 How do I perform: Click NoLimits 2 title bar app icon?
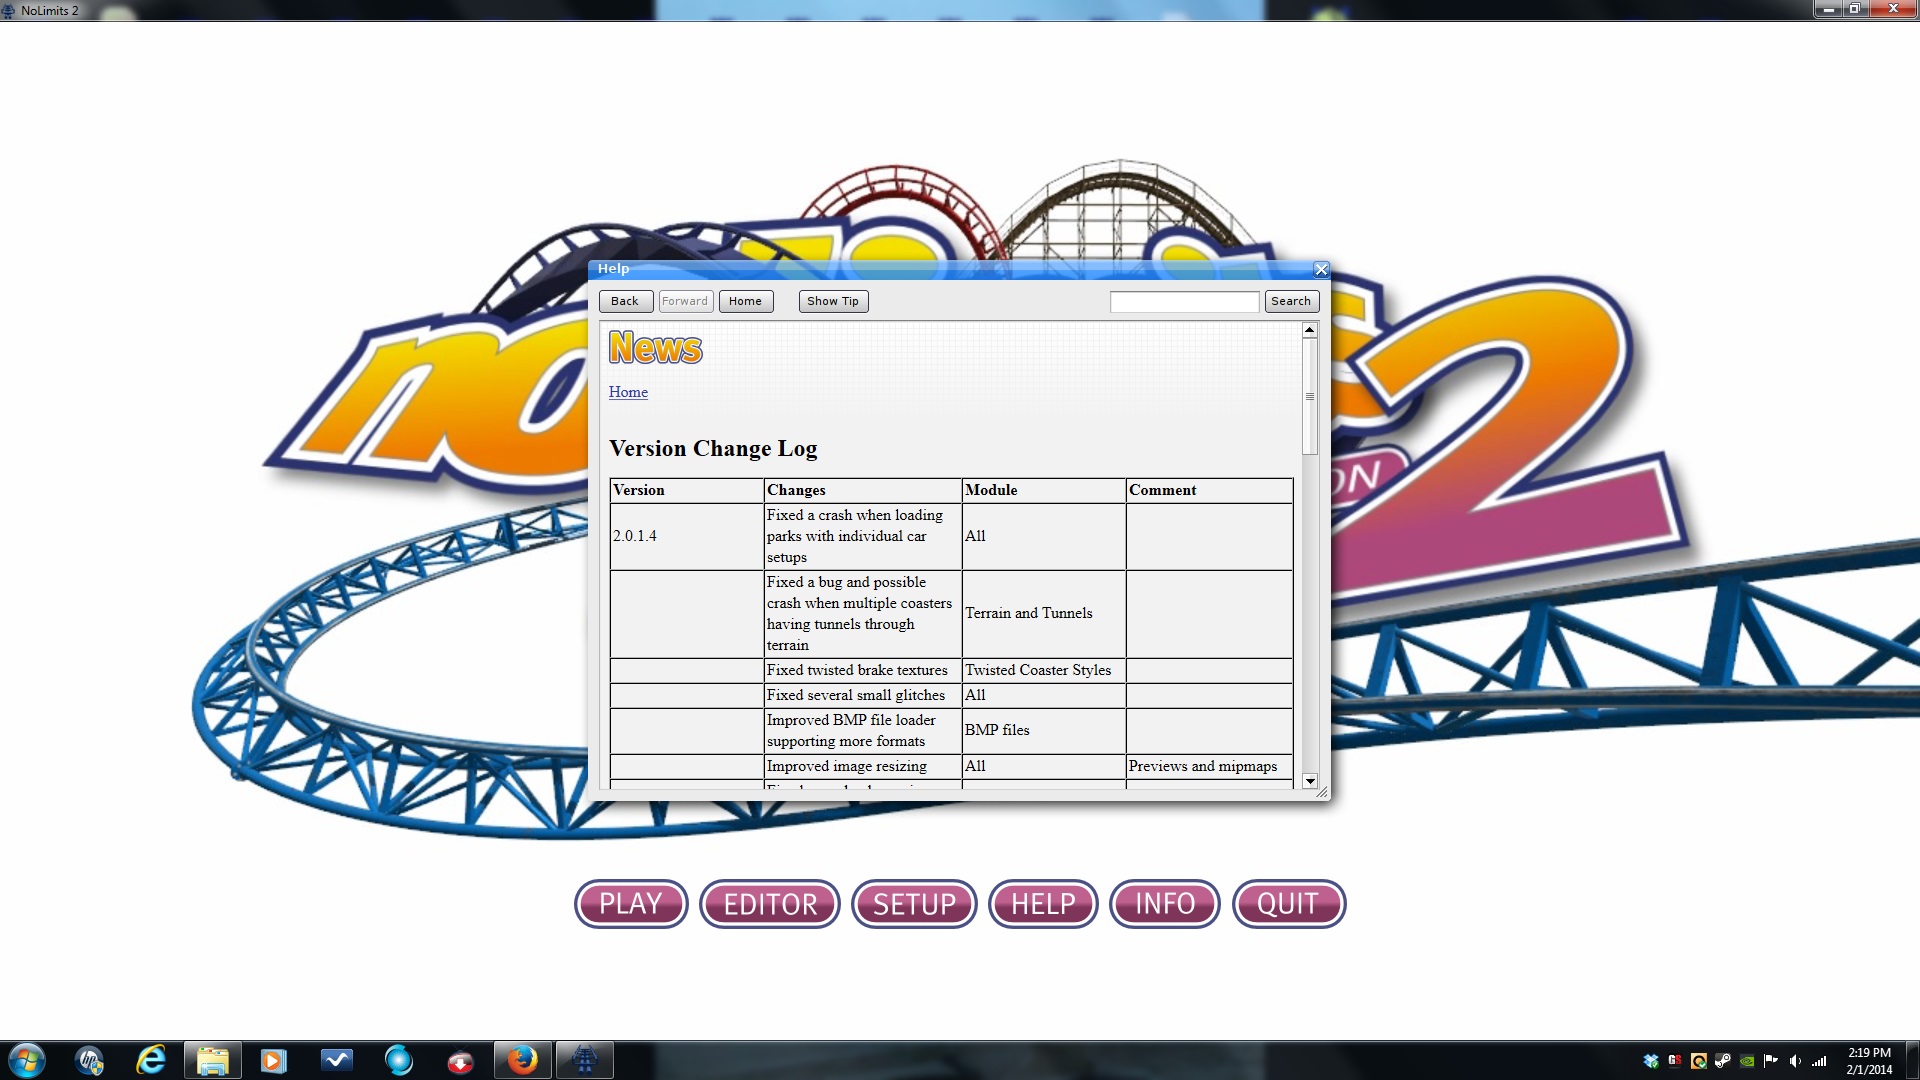tap(9, 11)
